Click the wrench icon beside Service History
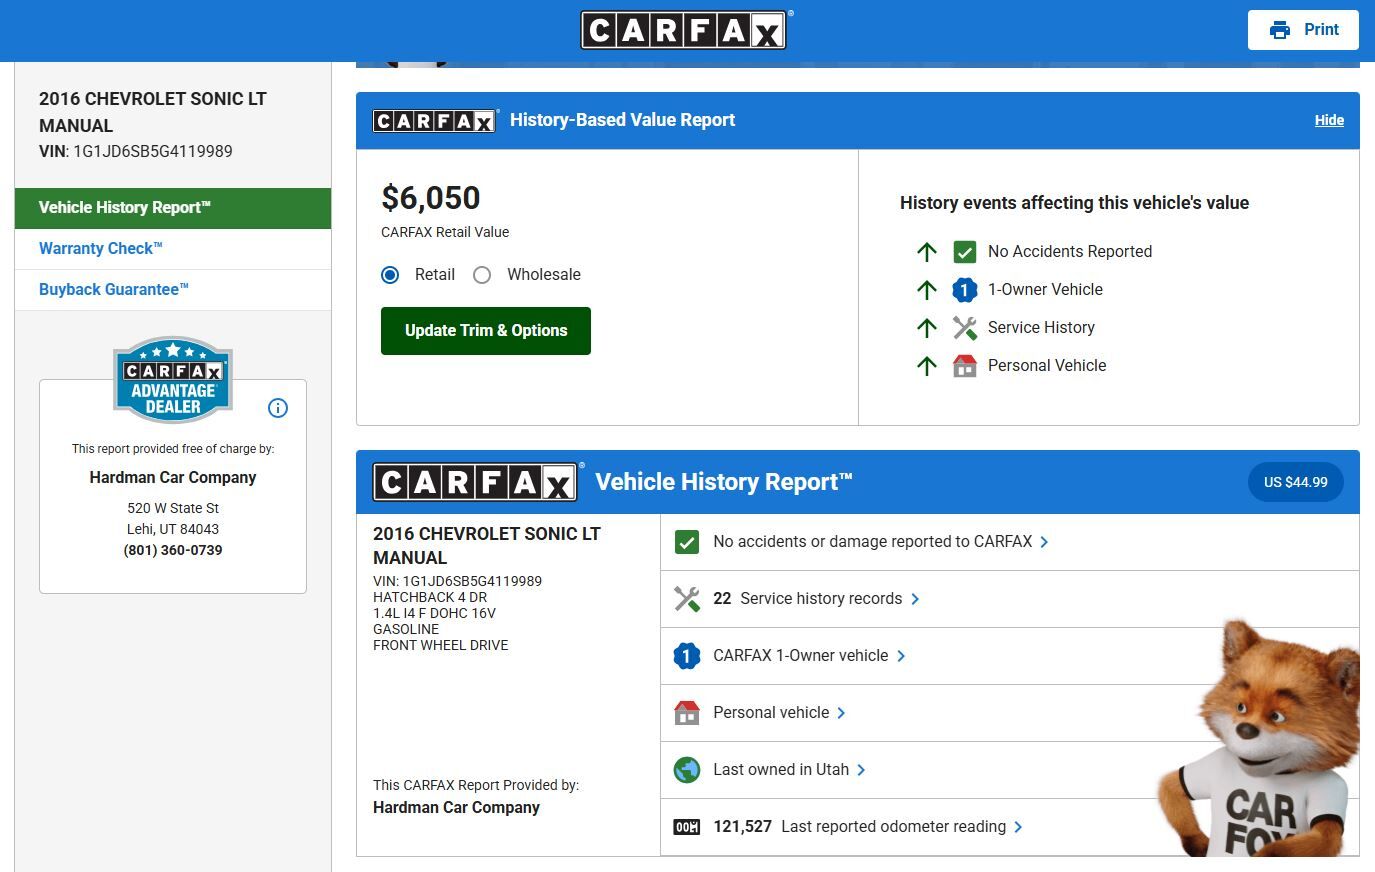Image resolution: width=1375 pixels, height=872 pixels. [964, 328]
